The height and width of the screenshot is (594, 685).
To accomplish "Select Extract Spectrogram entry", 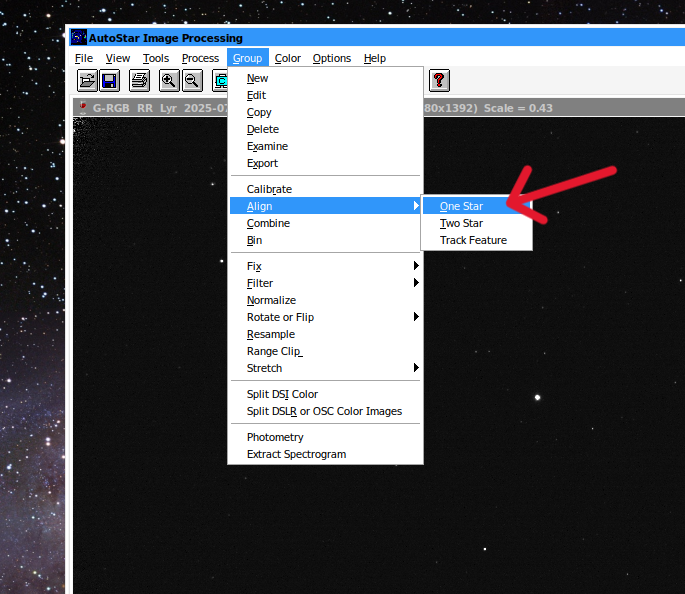I will click(325, 454).
